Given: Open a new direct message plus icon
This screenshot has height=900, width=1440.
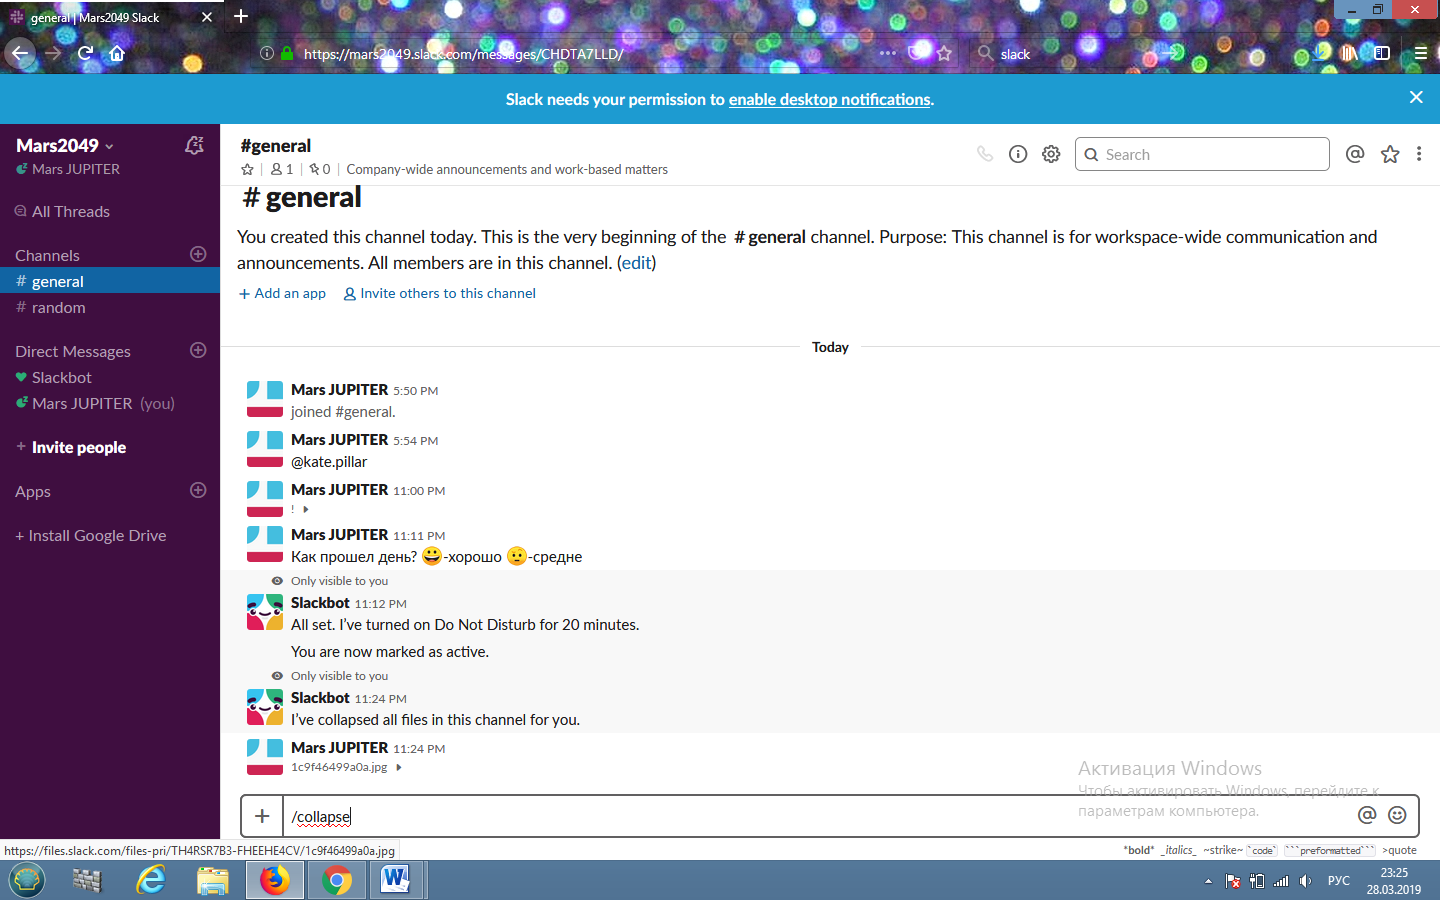Looking at the screenshot, I should pos(198,350).
